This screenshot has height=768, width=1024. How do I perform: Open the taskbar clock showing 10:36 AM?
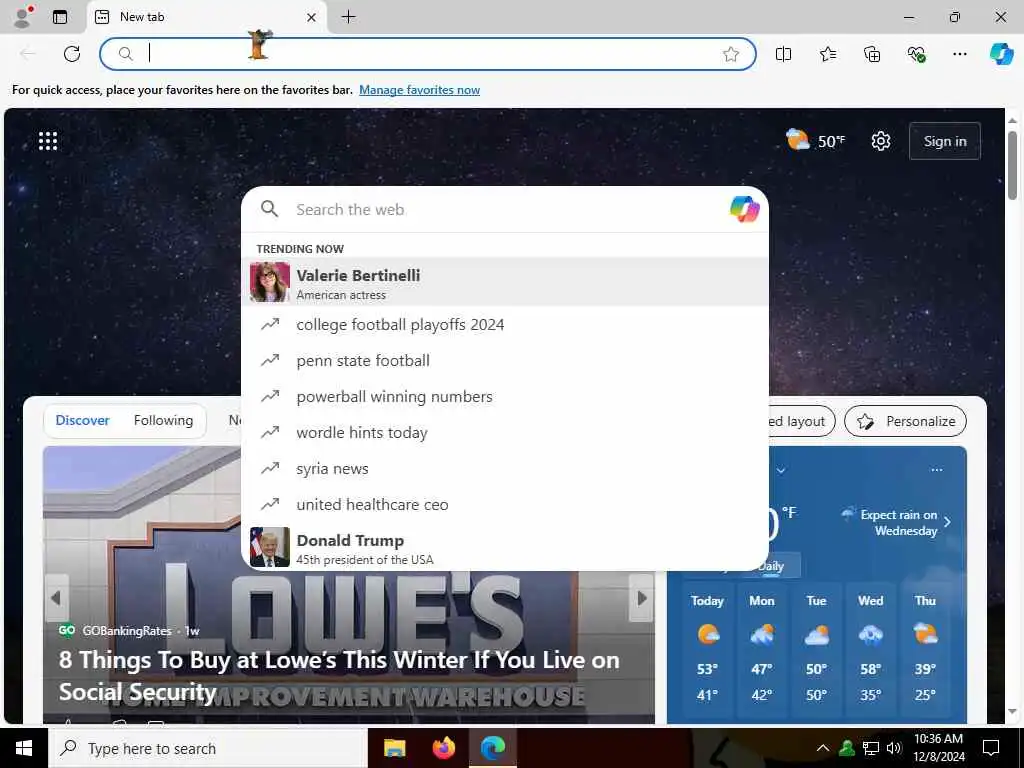938,748
